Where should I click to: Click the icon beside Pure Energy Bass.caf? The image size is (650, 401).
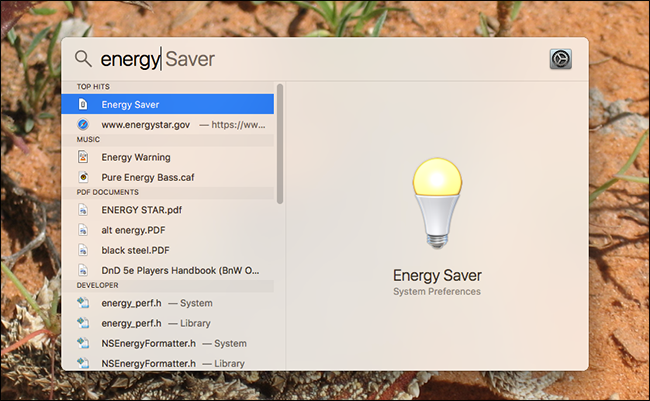83,177
